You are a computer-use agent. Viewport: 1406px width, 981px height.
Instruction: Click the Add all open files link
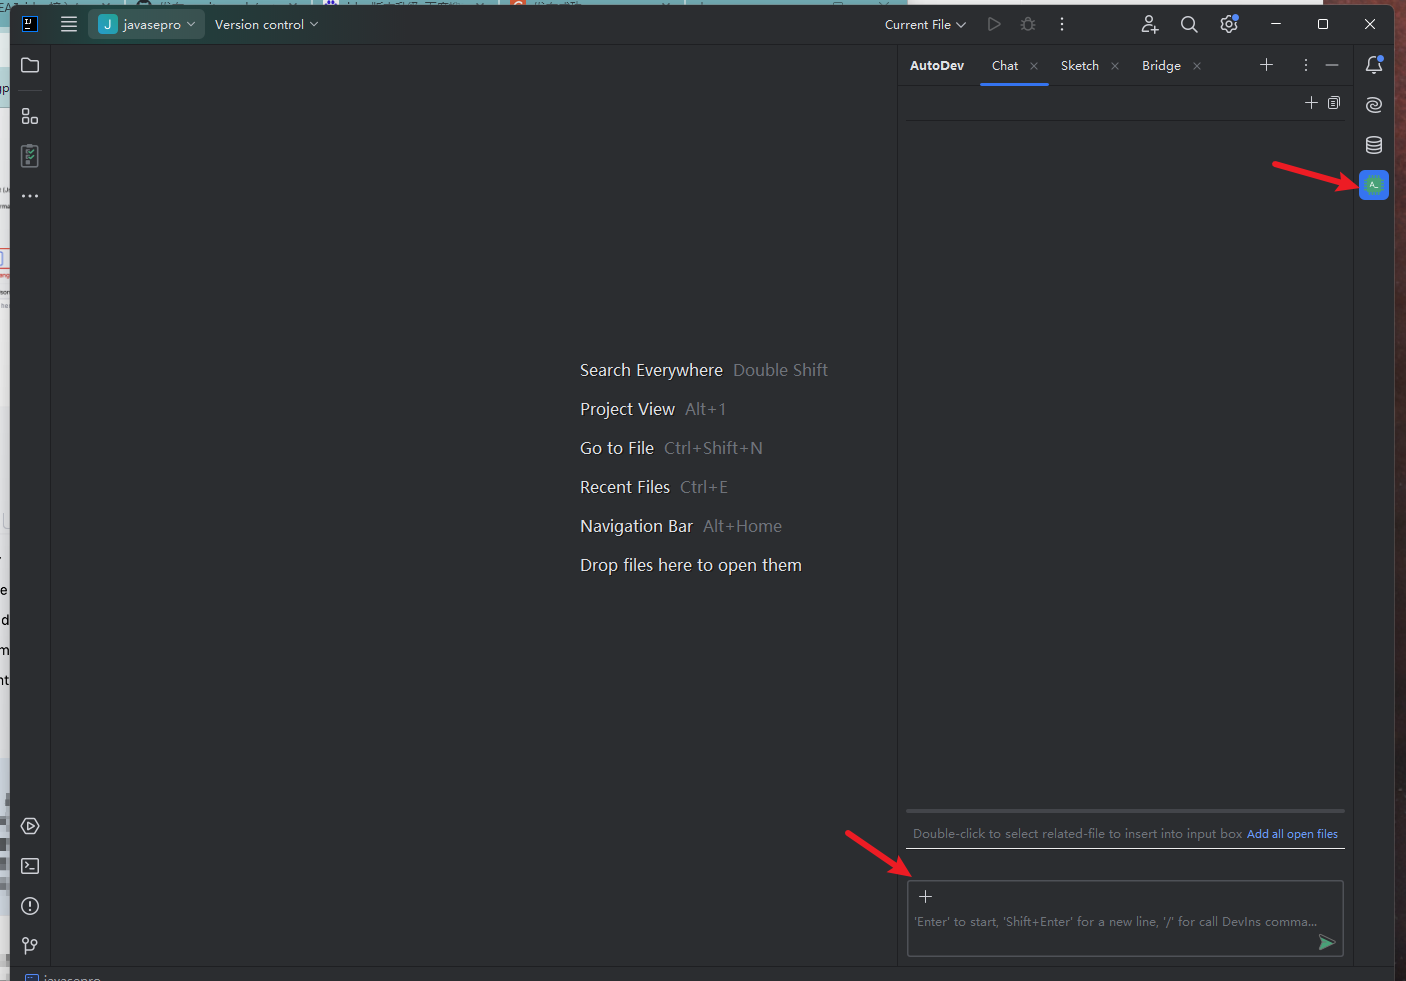pos(1293,833)
